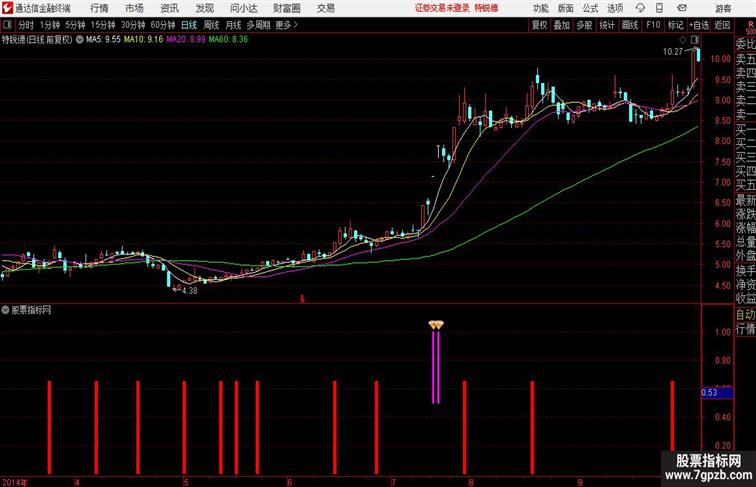Switch to 月线 monthly period
756x487 pixels.
(x=233, y=25)
